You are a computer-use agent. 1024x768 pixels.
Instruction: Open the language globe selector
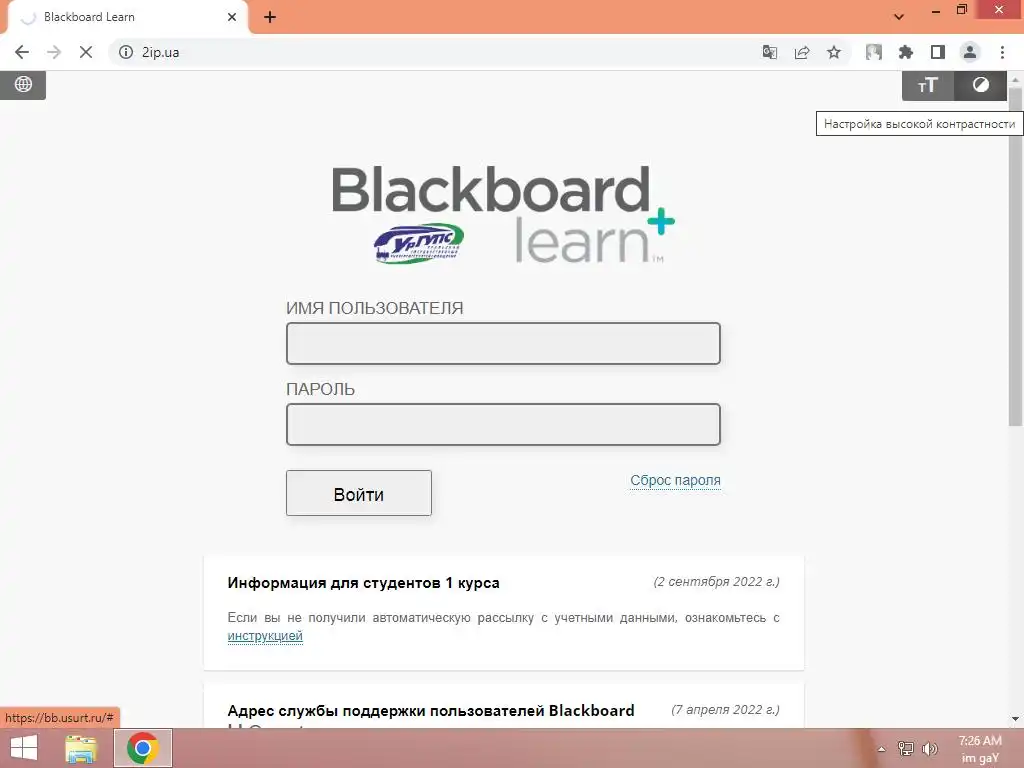pyautogui.click(x=23, y=84)
